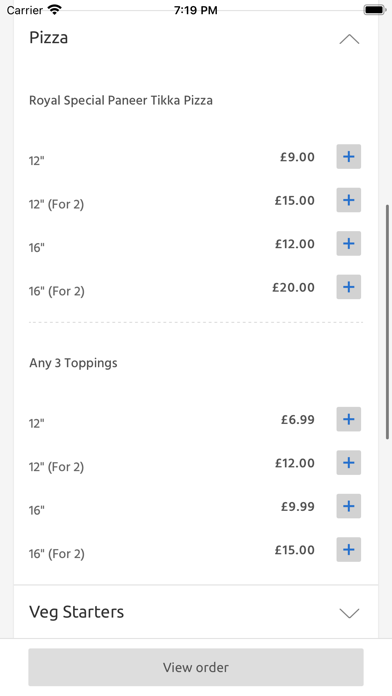Select Royal Special Paneer Tikka Pizza title
Viewport: 392px width, 696px height.
[121, 100]
